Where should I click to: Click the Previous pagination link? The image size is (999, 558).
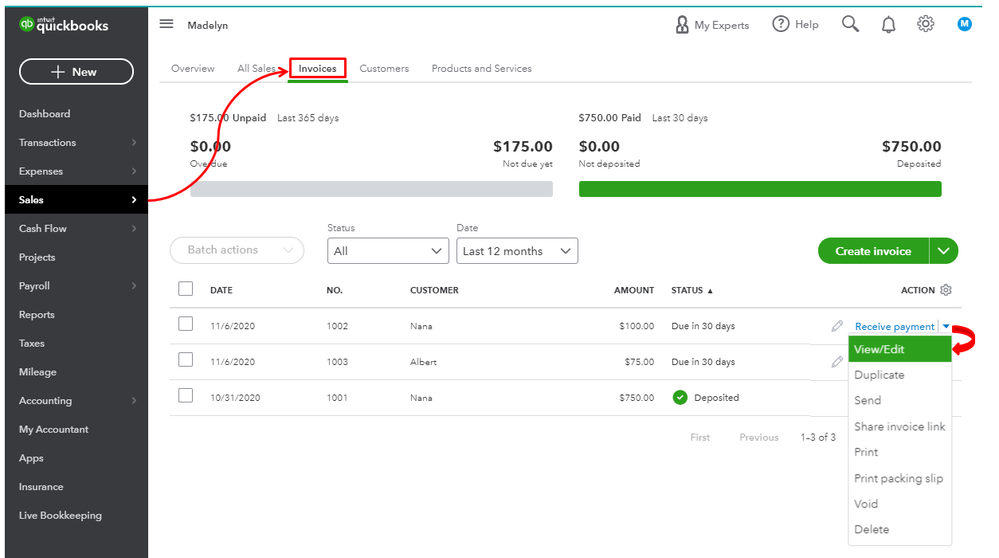tap(759, 437)
